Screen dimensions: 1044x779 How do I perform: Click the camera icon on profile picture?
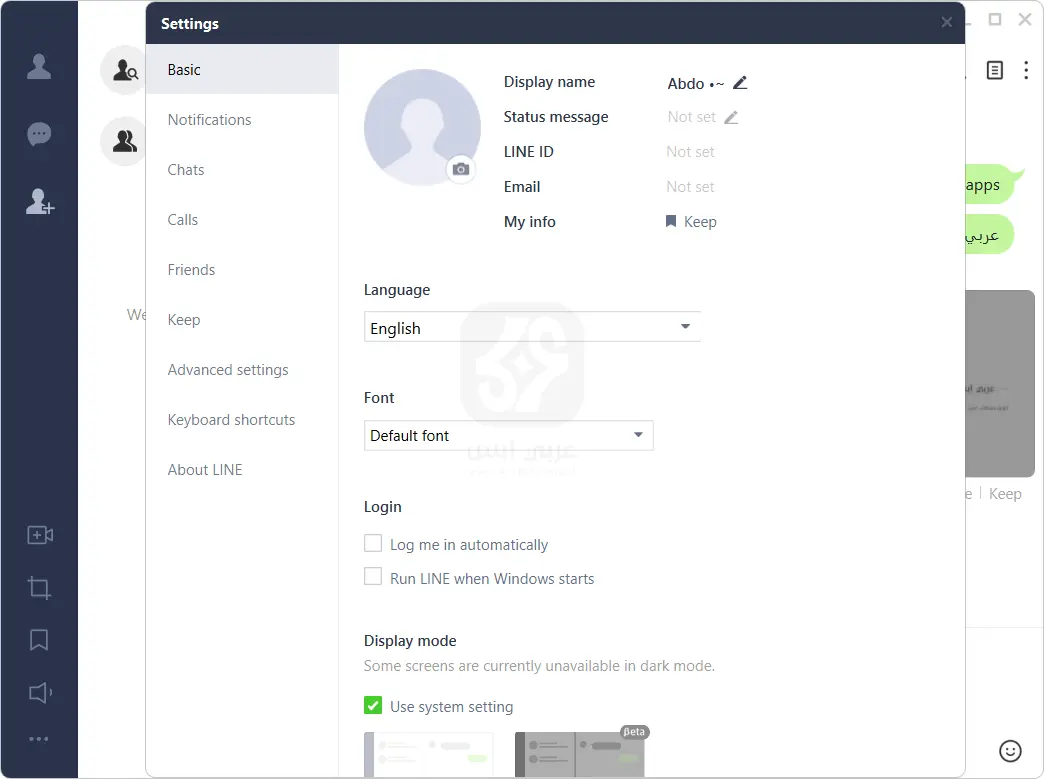pos(460,169)
